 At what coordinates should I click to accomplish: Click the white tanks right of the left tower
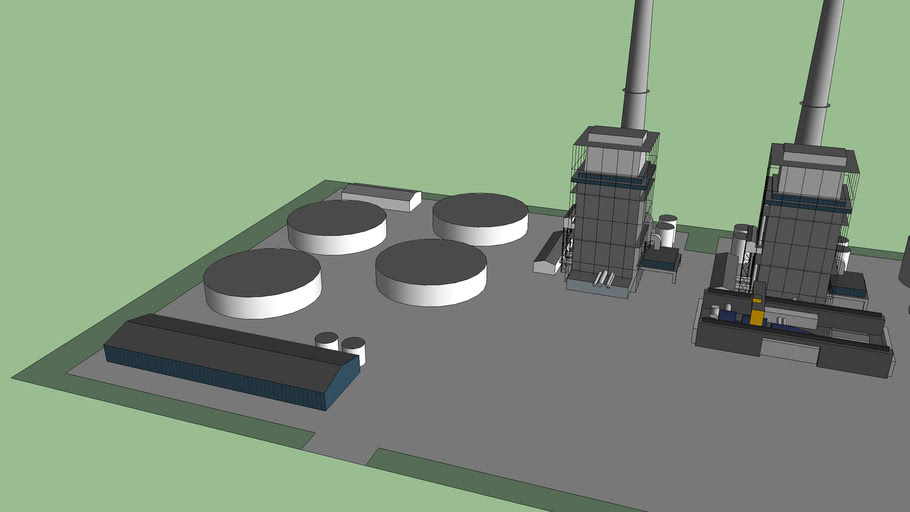click(x=666, y=232)
